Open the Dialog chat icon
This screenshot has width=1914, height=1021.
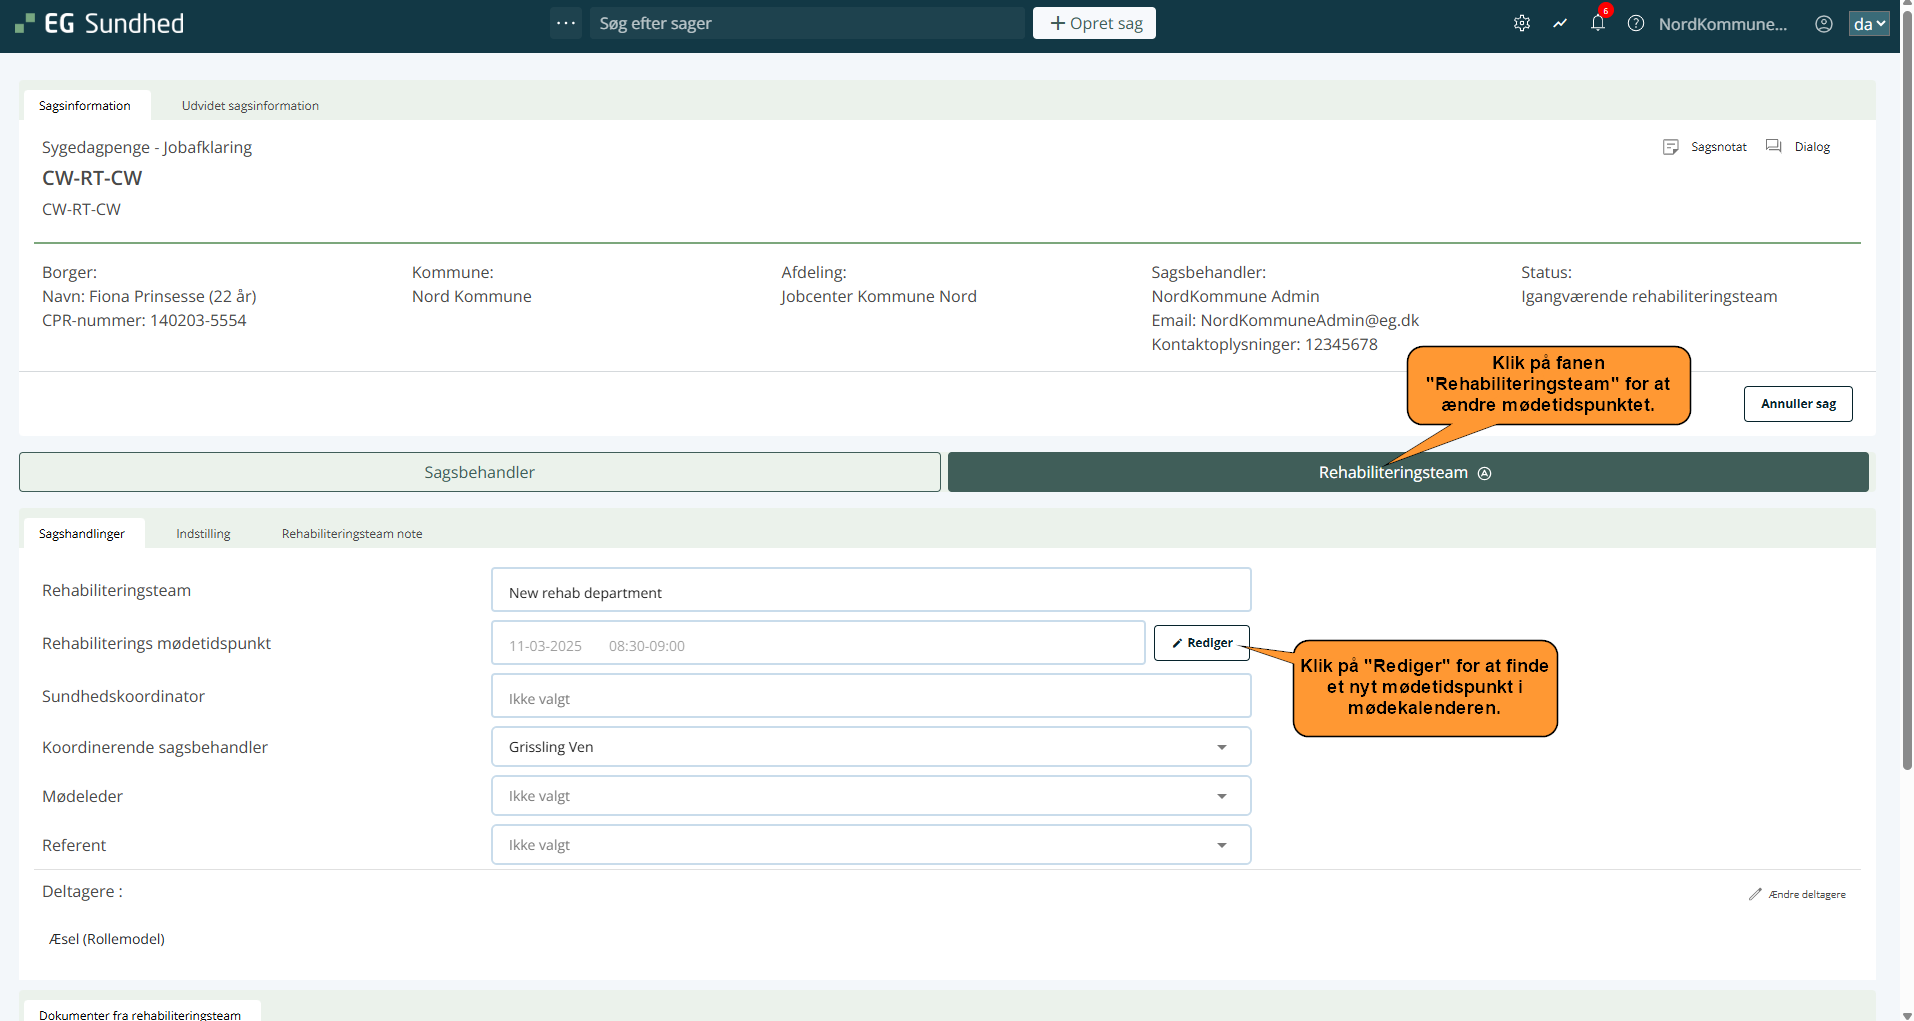coord(1799,147)
